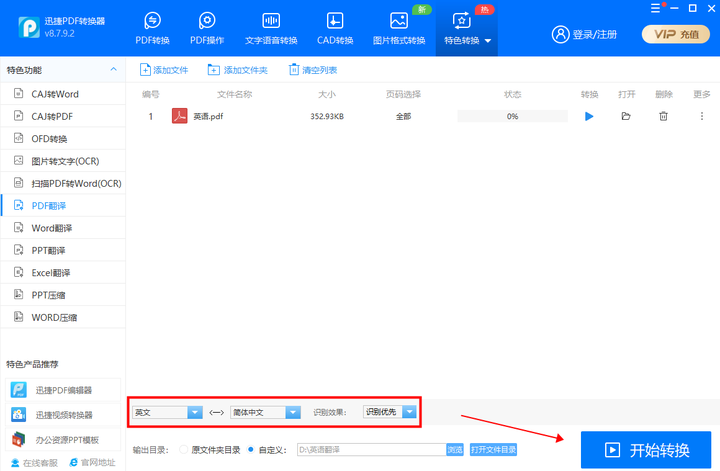Click the VIP充值 button

[x=675, y=34]
